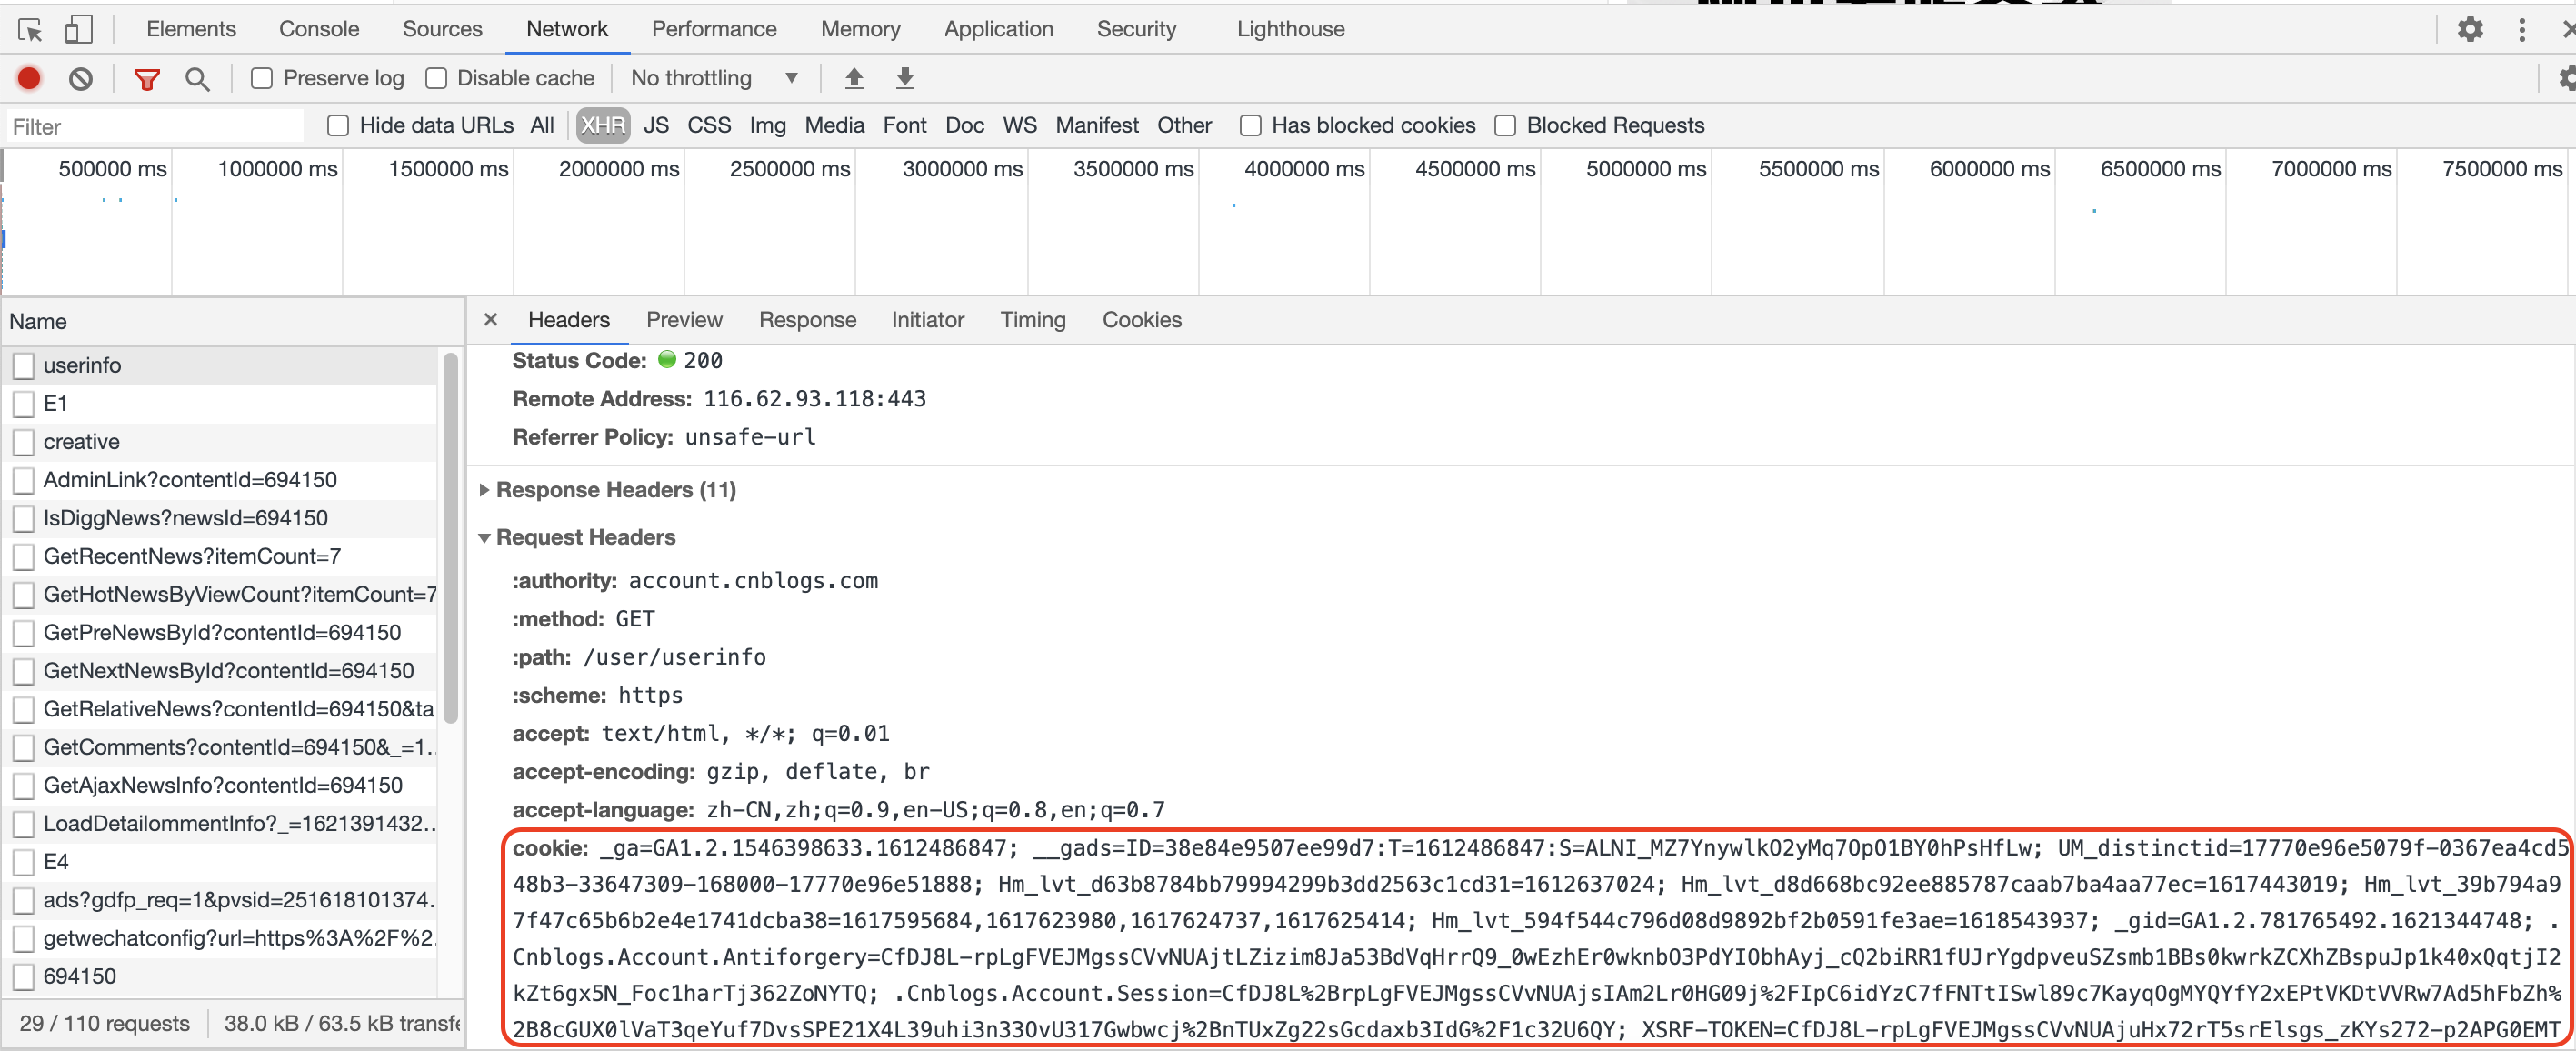
Task: Enable Disable cache
Action: (x=437, y=78)
